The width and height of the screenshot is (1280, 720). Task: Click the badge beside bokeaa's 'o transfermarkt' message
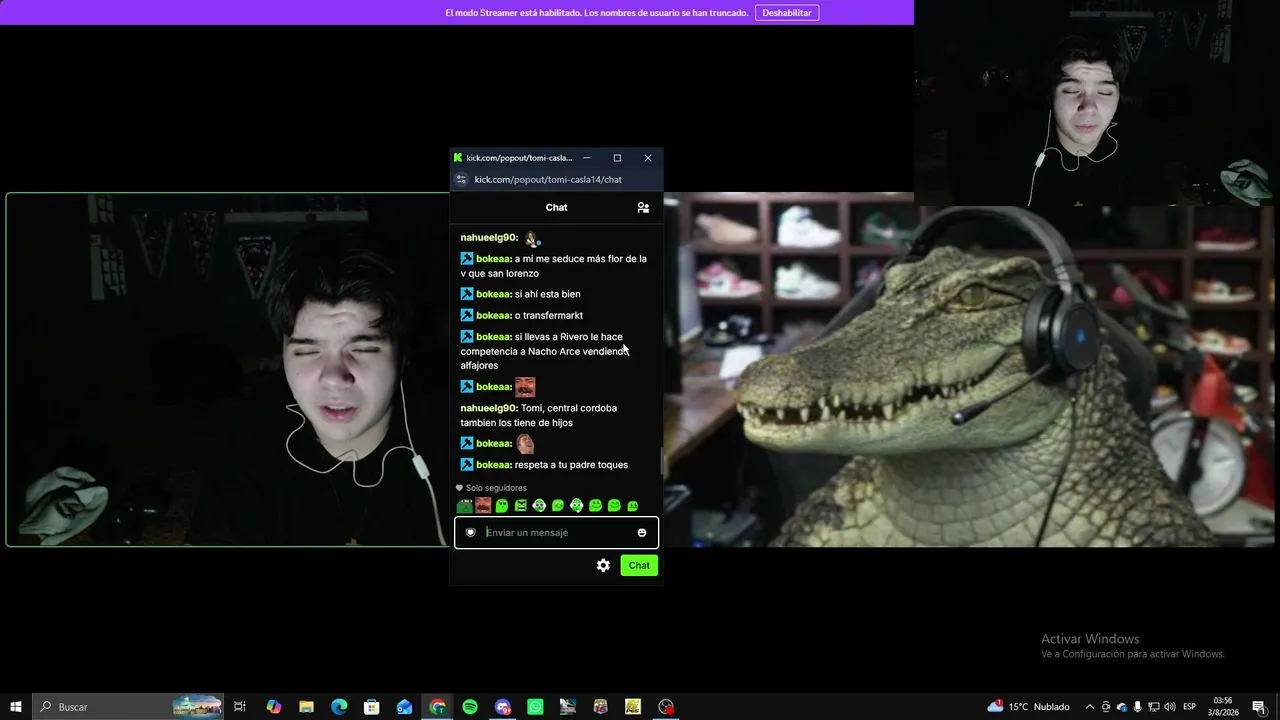pos(467,316)
